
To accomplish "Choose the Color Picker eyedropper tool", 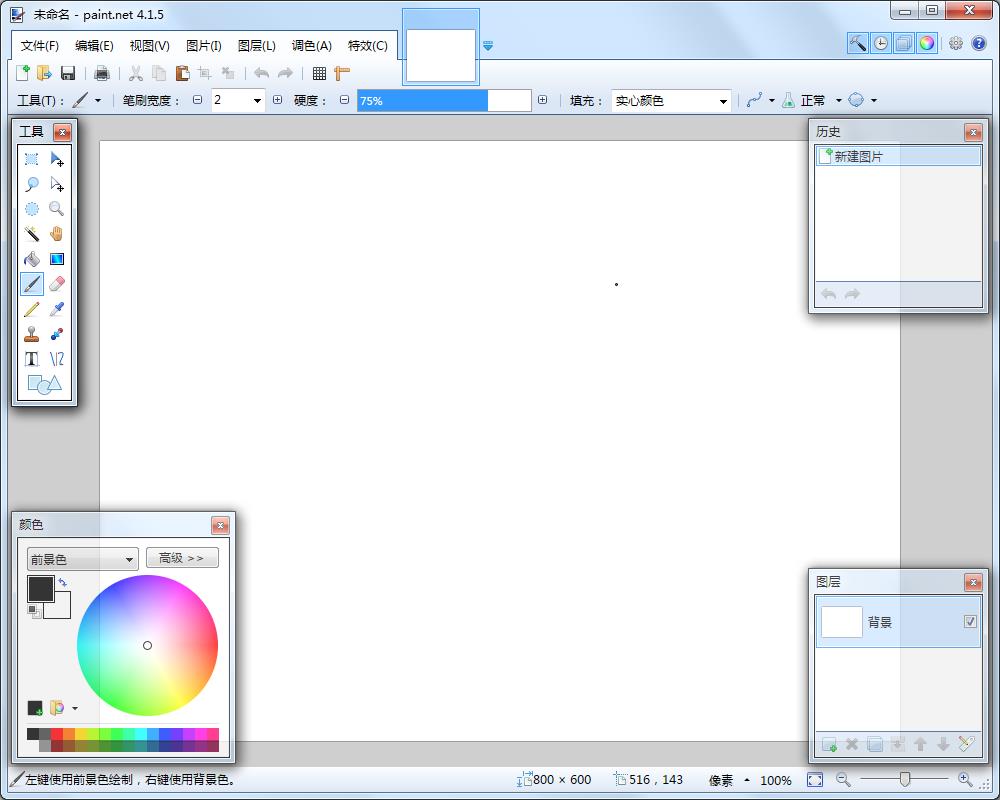I will pyautogui.click(x=57, y=309).
